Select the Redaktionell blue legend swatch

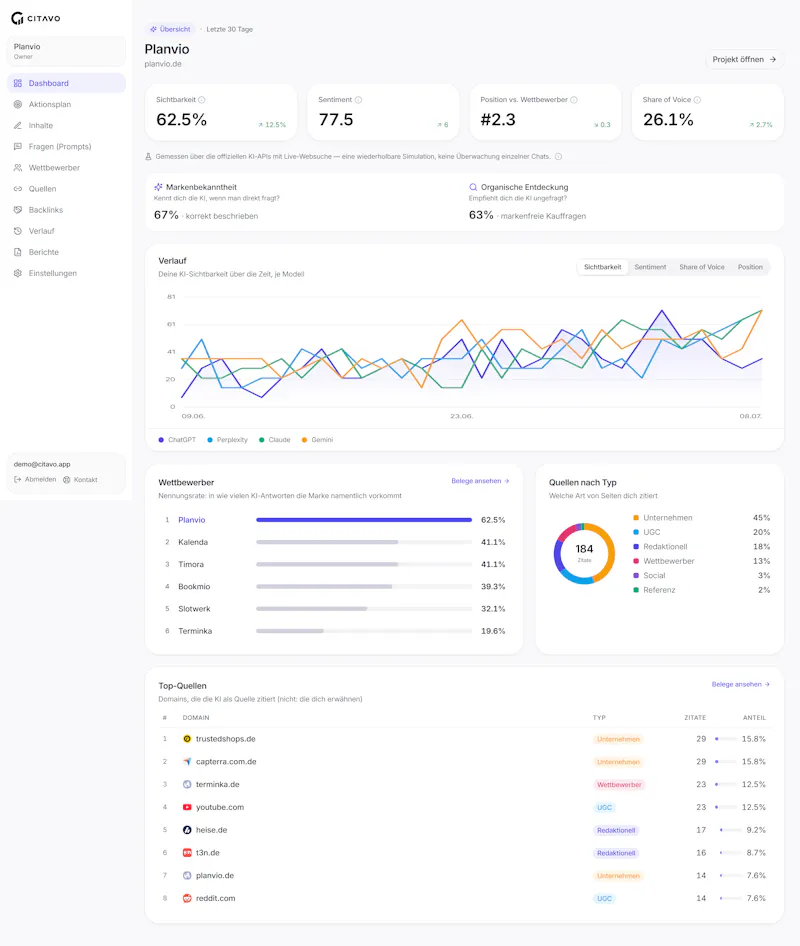(x=636, y=547)
